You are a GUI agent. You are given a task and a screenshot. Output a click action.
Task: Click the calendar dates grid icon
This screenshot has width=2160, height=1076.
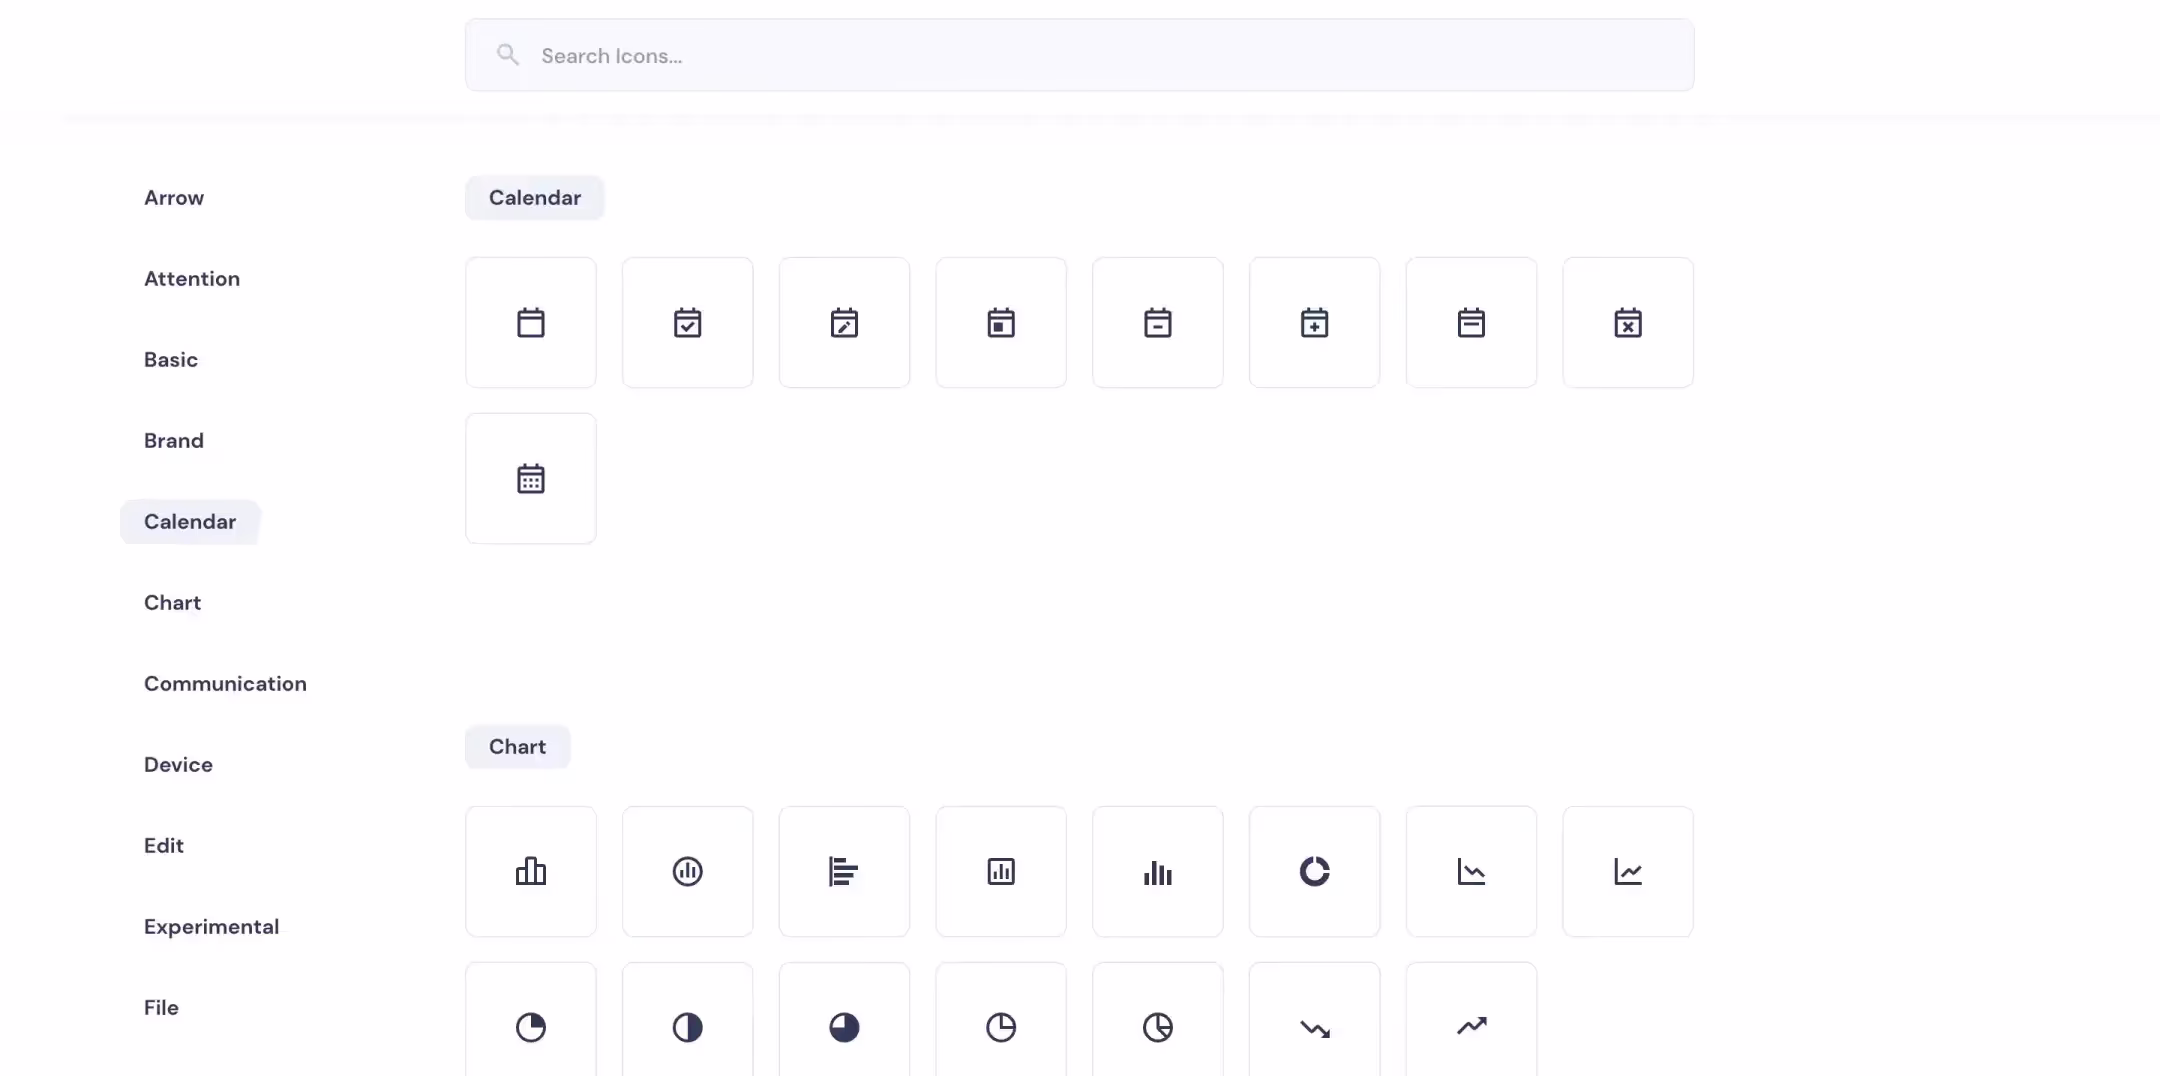click(x=531, y=479)
